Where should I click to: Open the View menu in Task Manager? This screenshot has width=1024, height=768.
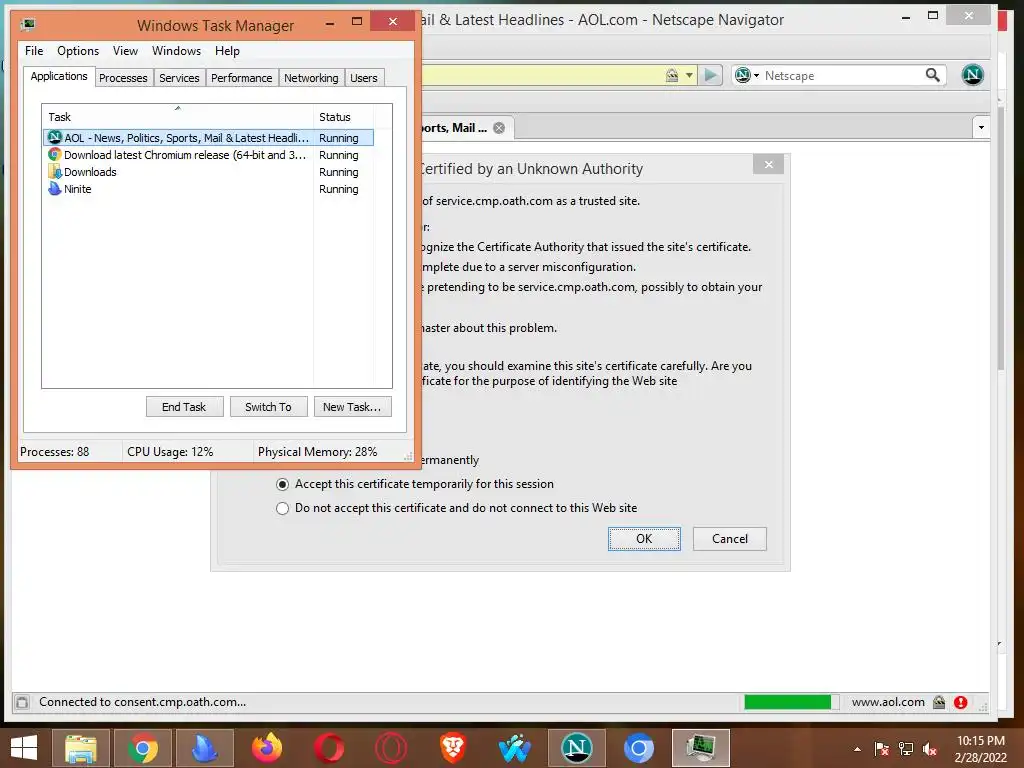[125, 51]
